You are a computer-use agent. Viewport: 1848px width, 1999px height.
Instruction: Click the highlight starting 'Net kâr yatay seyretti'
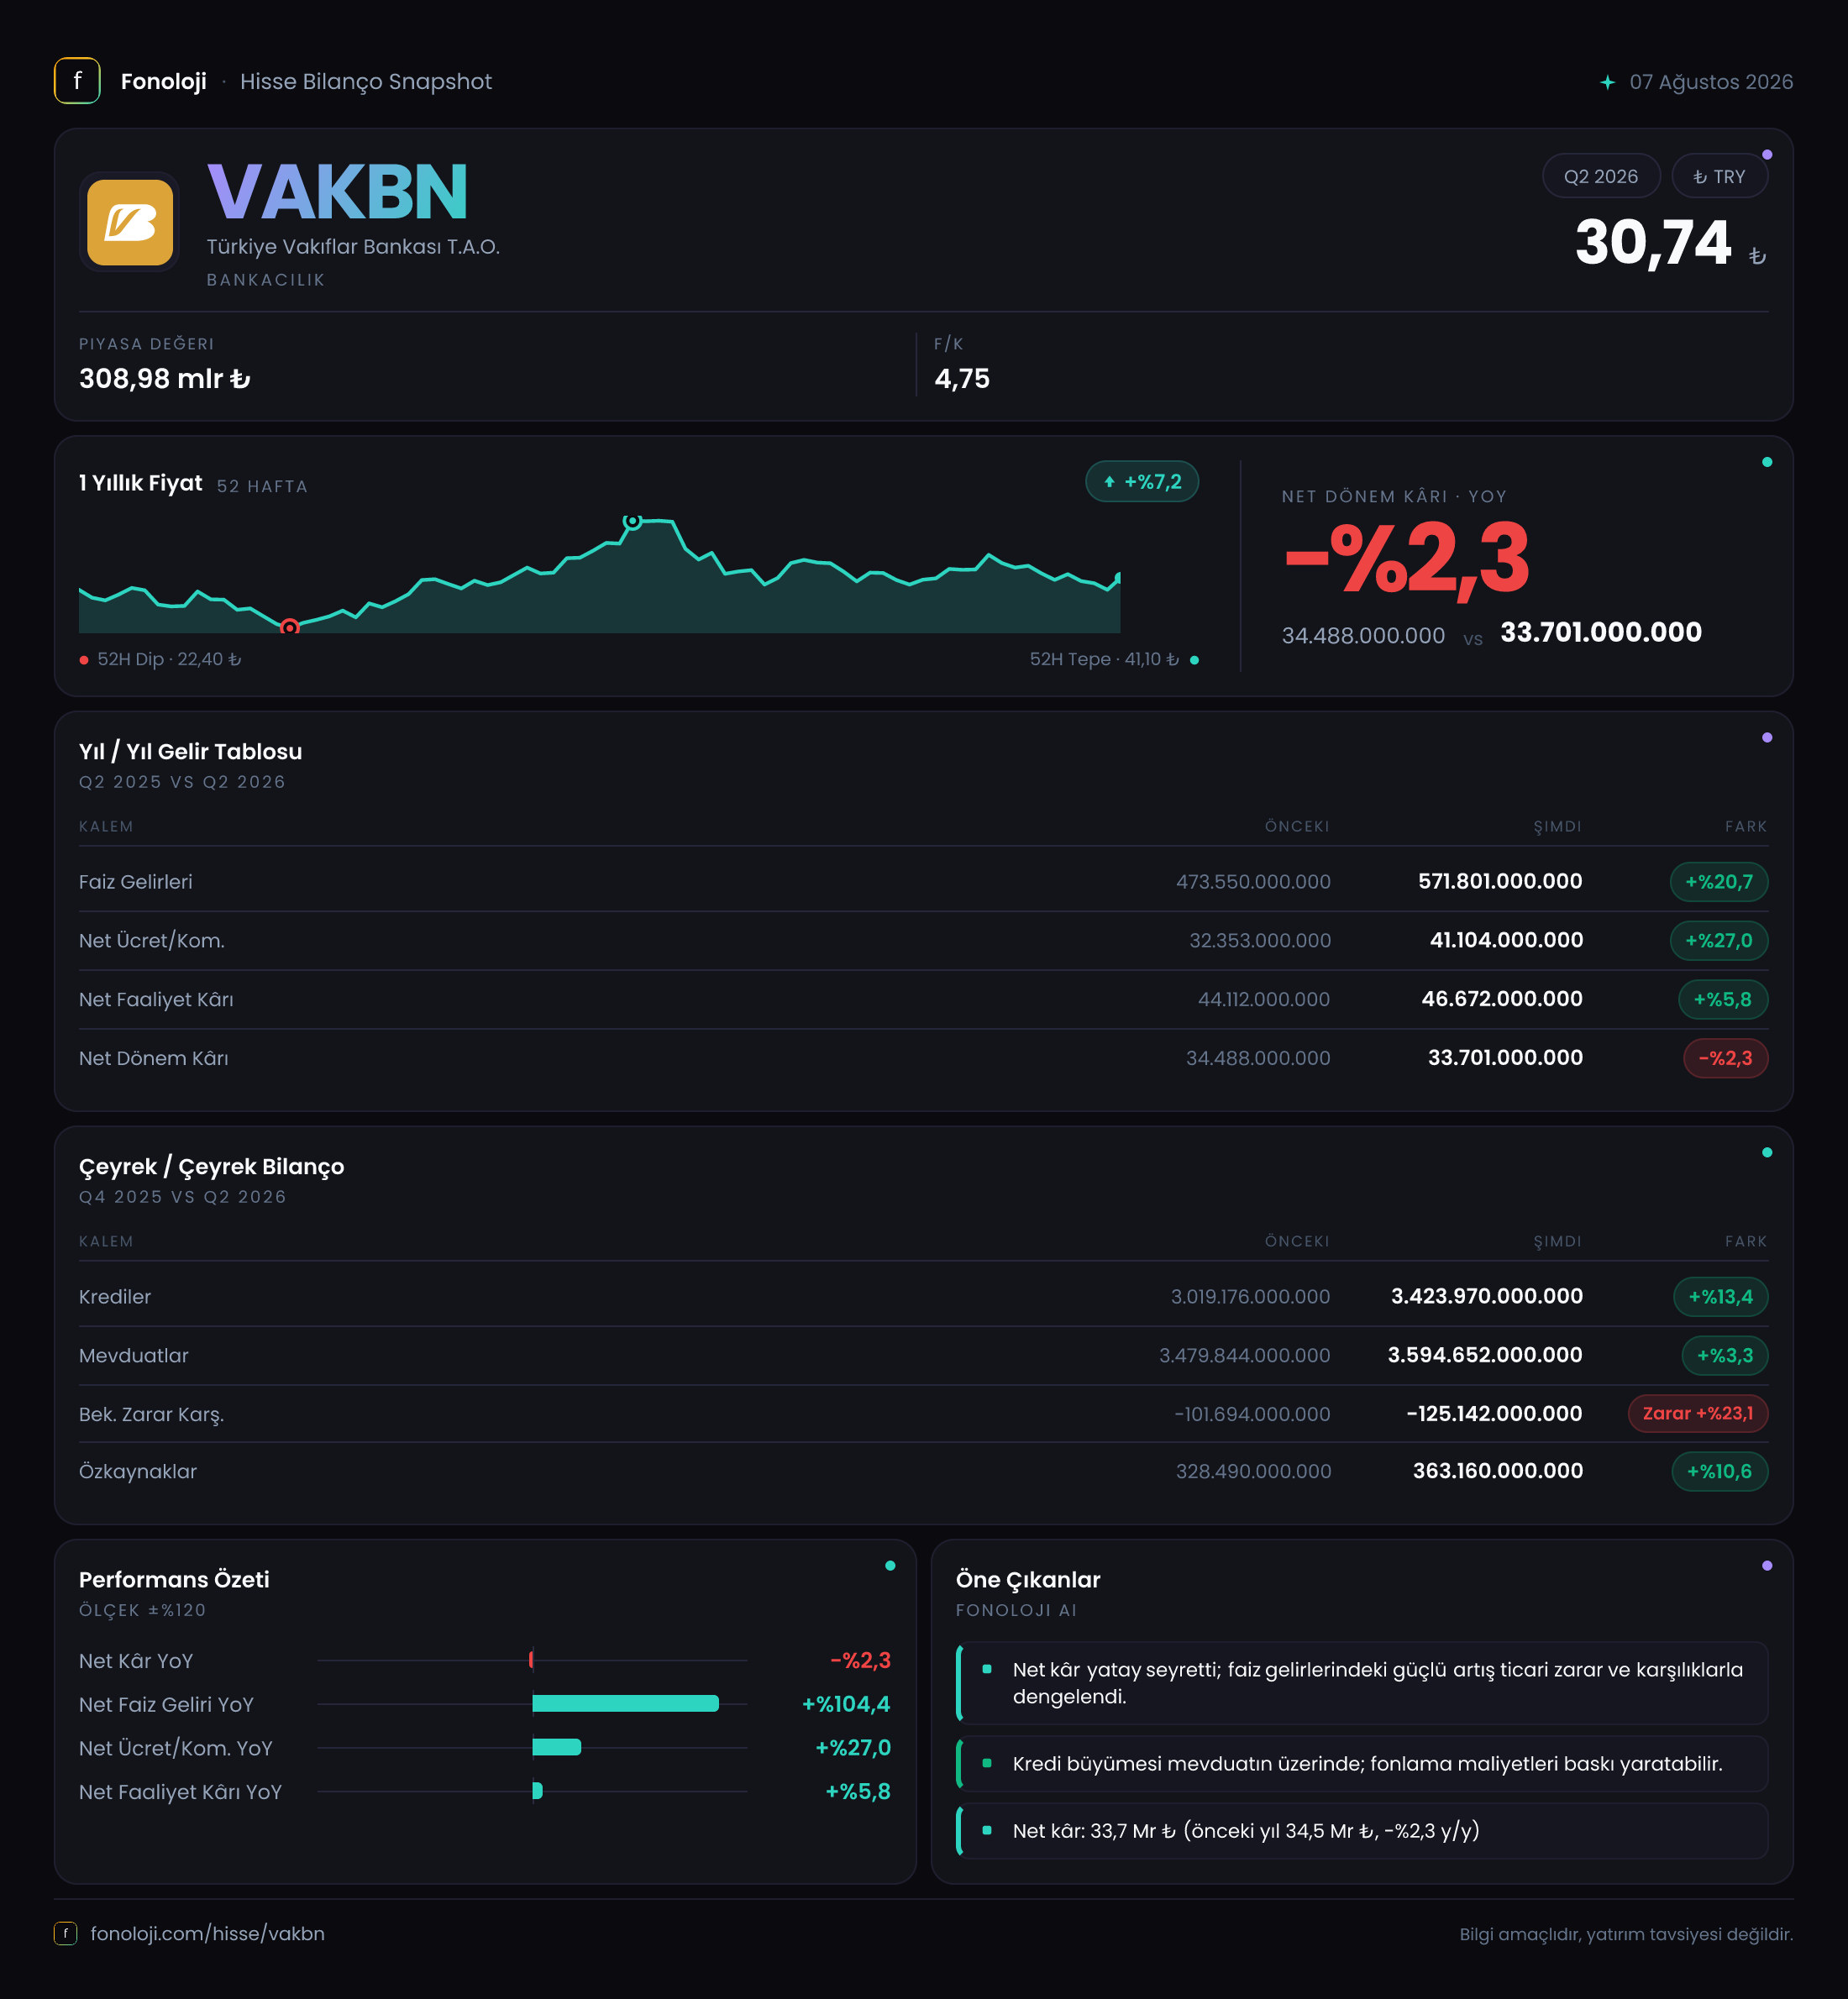point(1362,1683)
